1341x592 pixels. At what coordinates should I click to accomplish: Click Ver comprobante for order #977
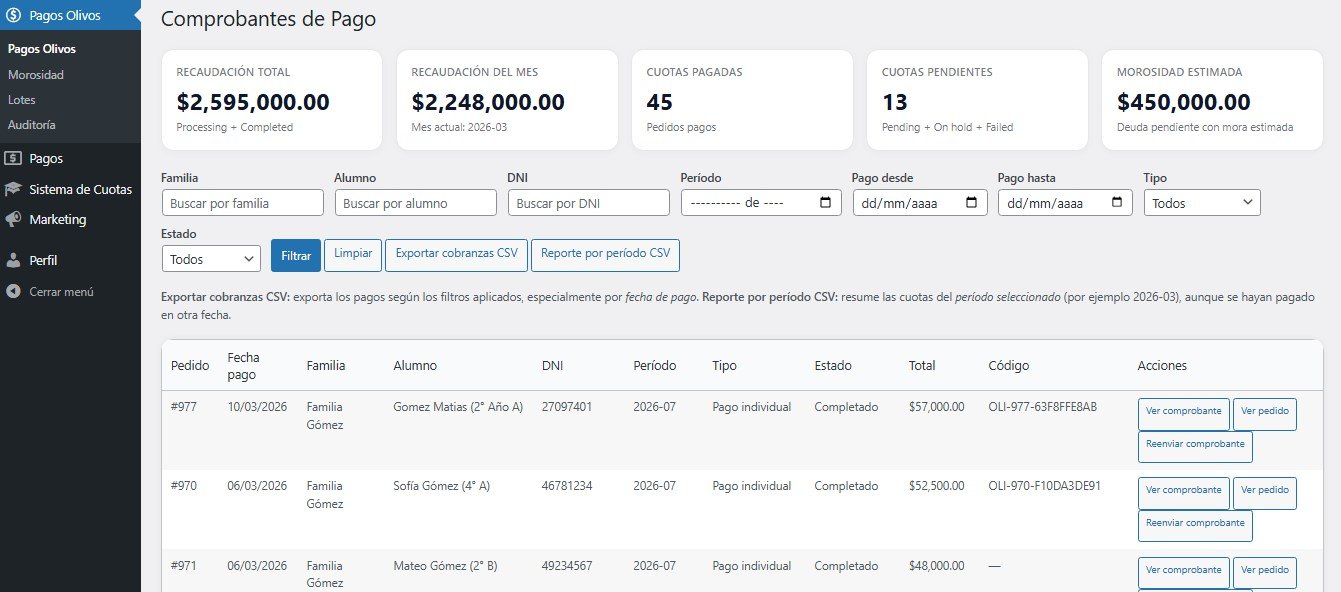[1183, 414]
